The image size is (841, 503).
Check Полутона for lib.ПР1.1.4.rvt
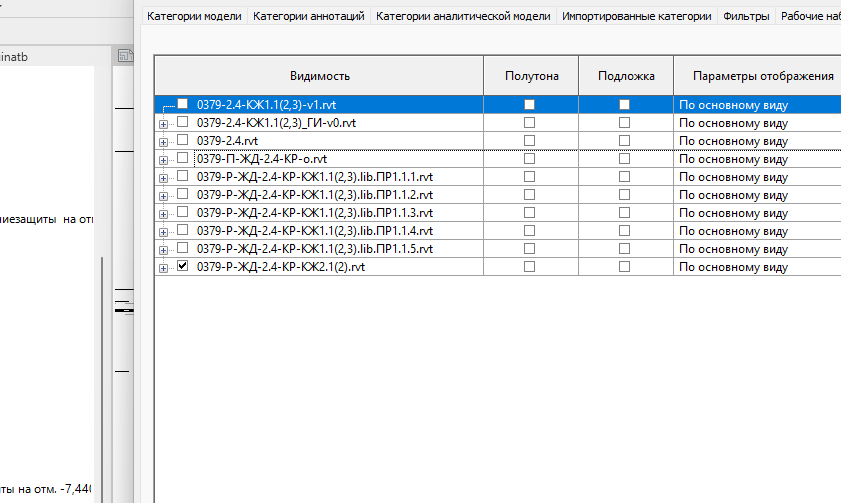(529, 231)
